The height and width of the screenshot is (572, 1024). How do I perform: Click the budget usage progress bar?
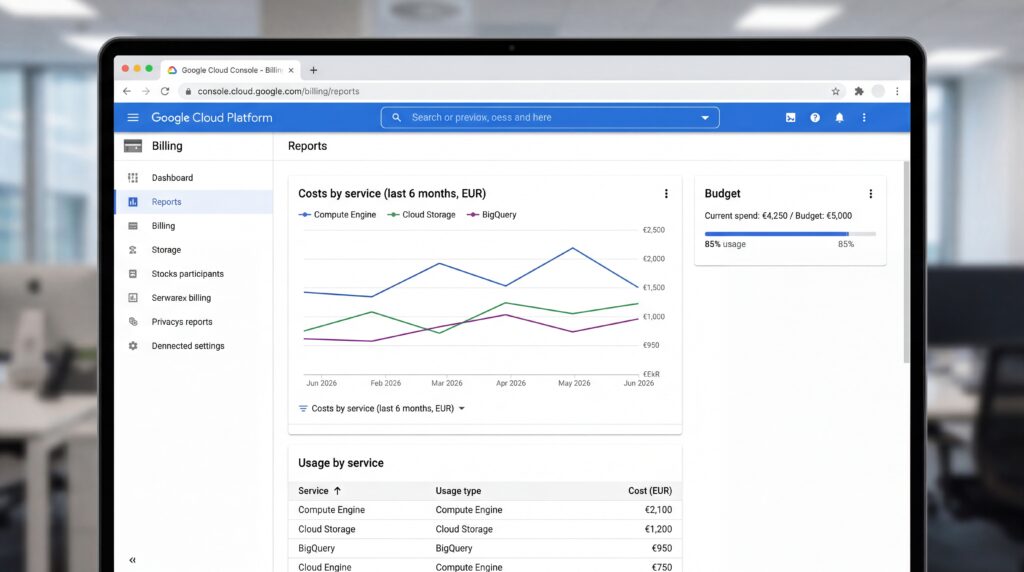point(790,234)
